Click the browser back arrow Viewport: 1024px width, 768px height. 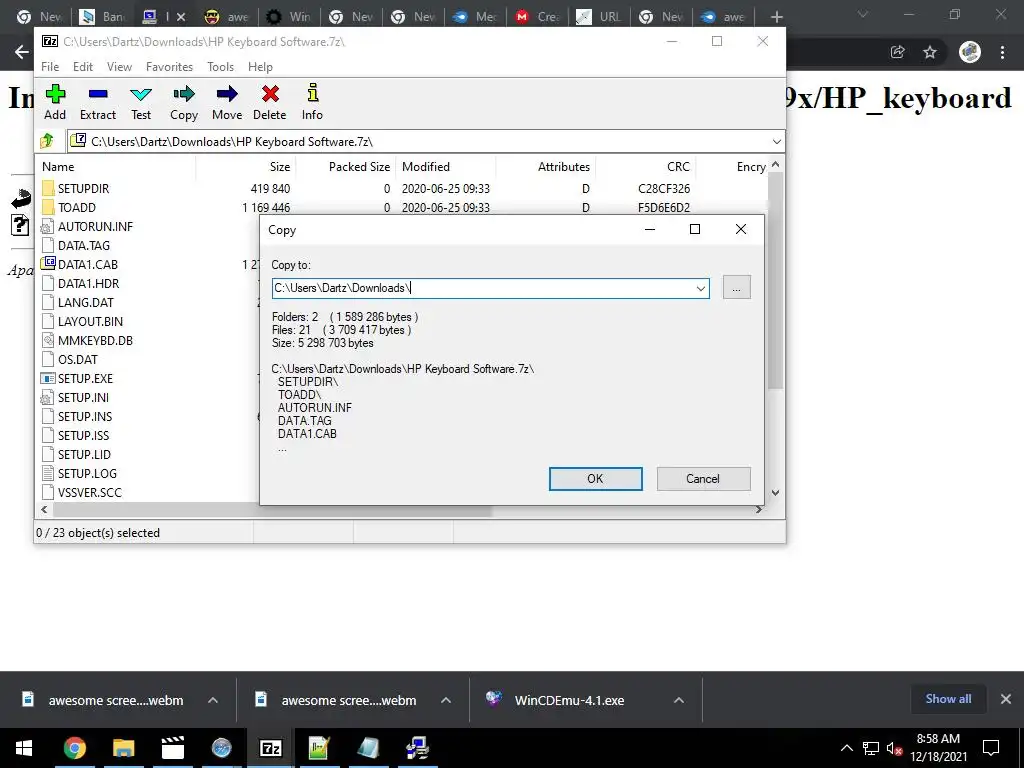click(x=22, y=52)
